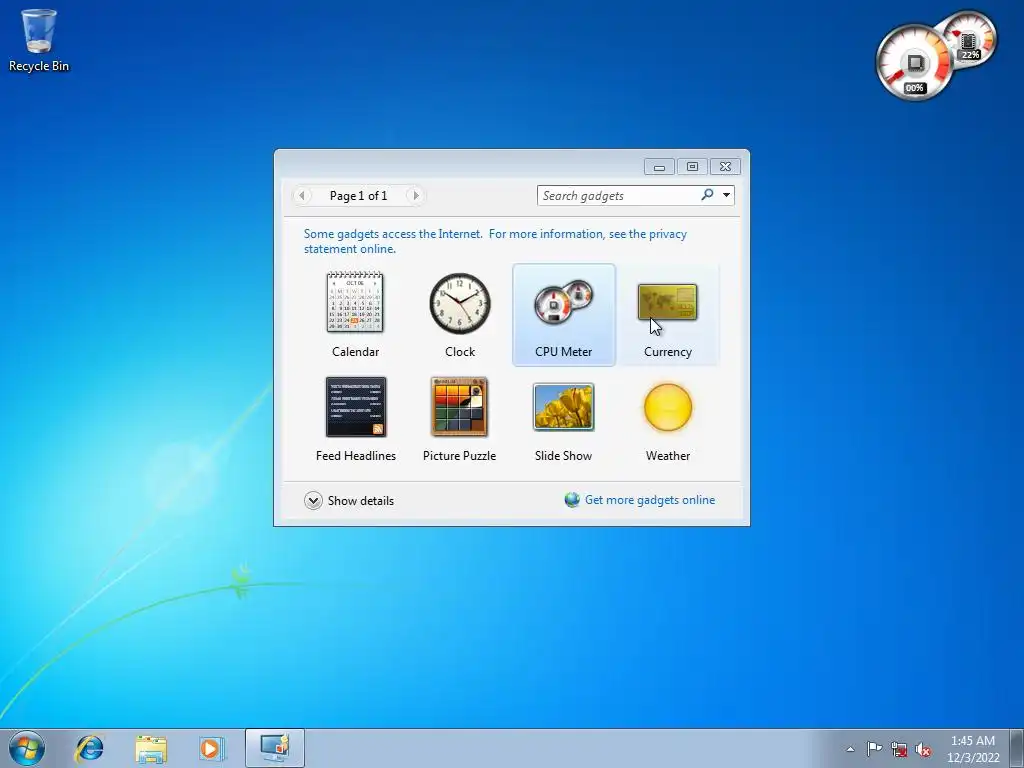The image size is (1024, 768).
Task: Open Action Center flag icon
Action: tap(874, 748)
